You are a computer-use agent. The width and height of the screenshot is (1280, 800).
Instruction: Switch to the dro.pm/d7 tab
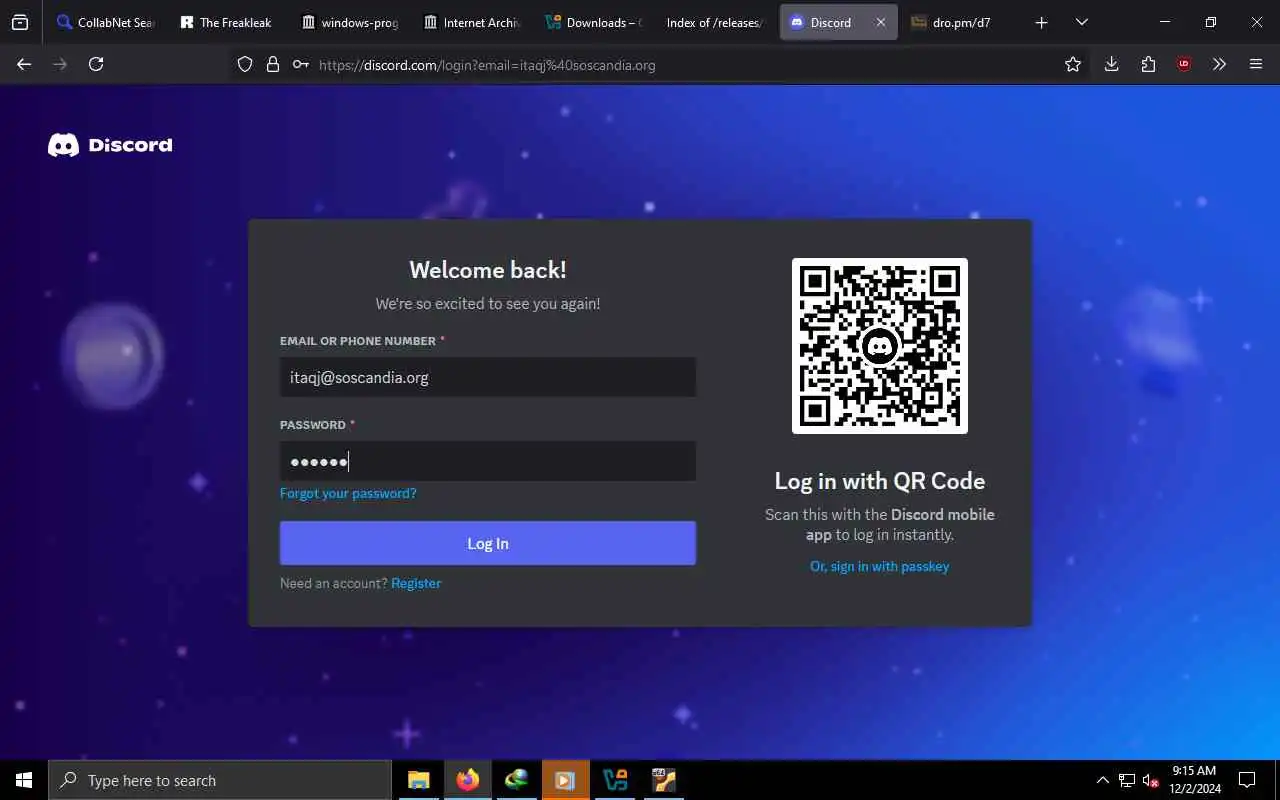[960, 22]
